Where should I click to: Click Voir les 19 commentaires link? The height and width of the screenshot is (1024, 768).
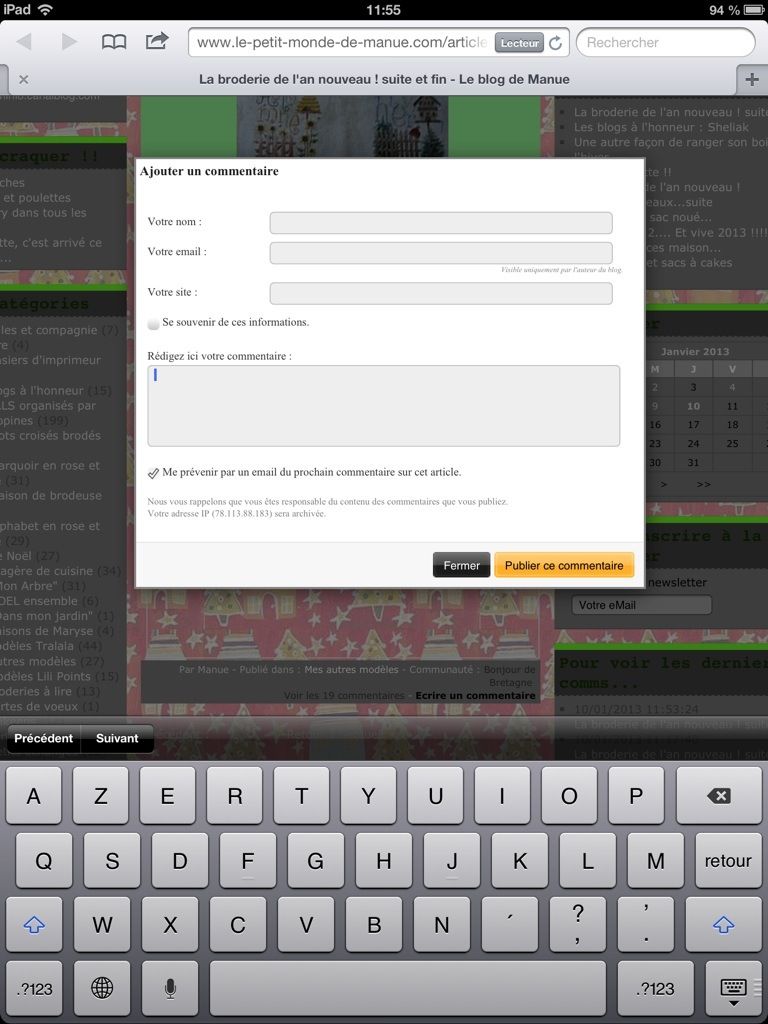344,696
